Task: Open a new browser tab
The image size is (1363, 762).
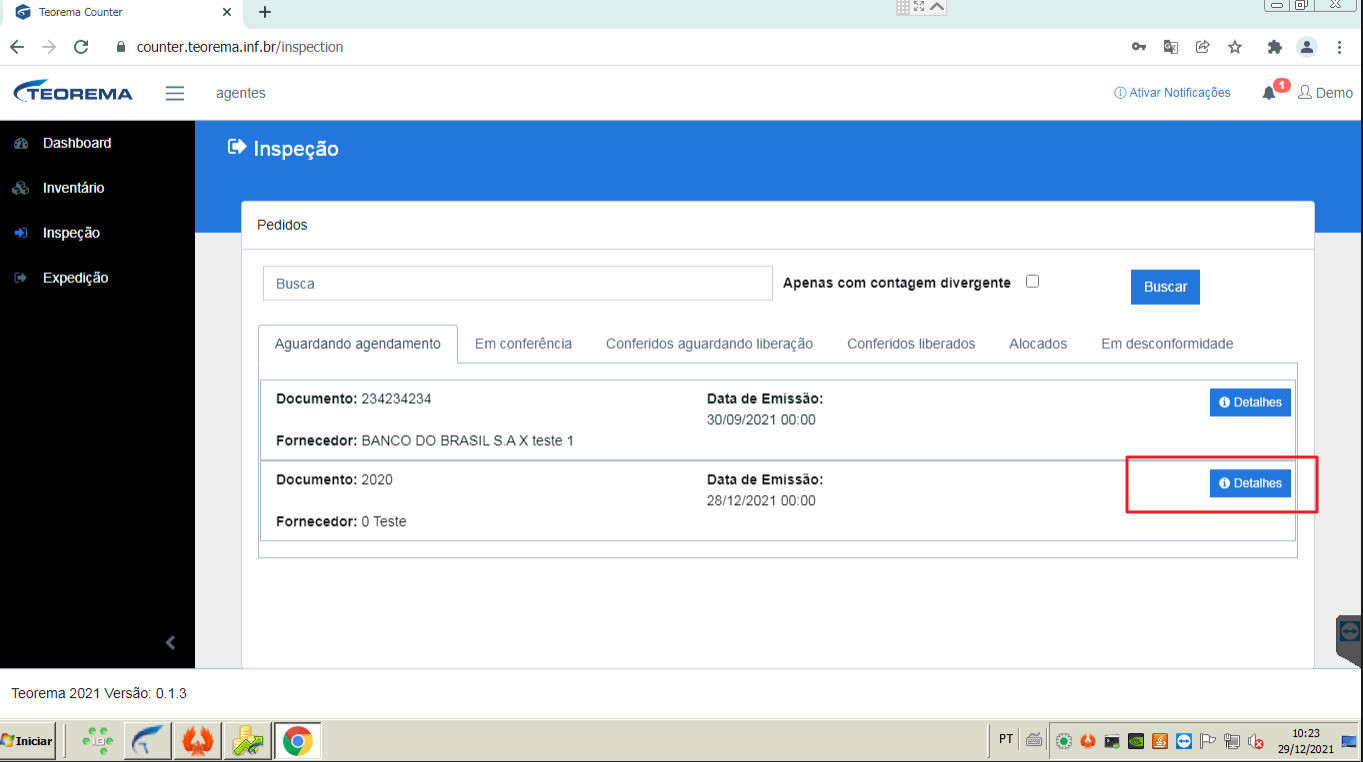Action: (x=265, y=12)
